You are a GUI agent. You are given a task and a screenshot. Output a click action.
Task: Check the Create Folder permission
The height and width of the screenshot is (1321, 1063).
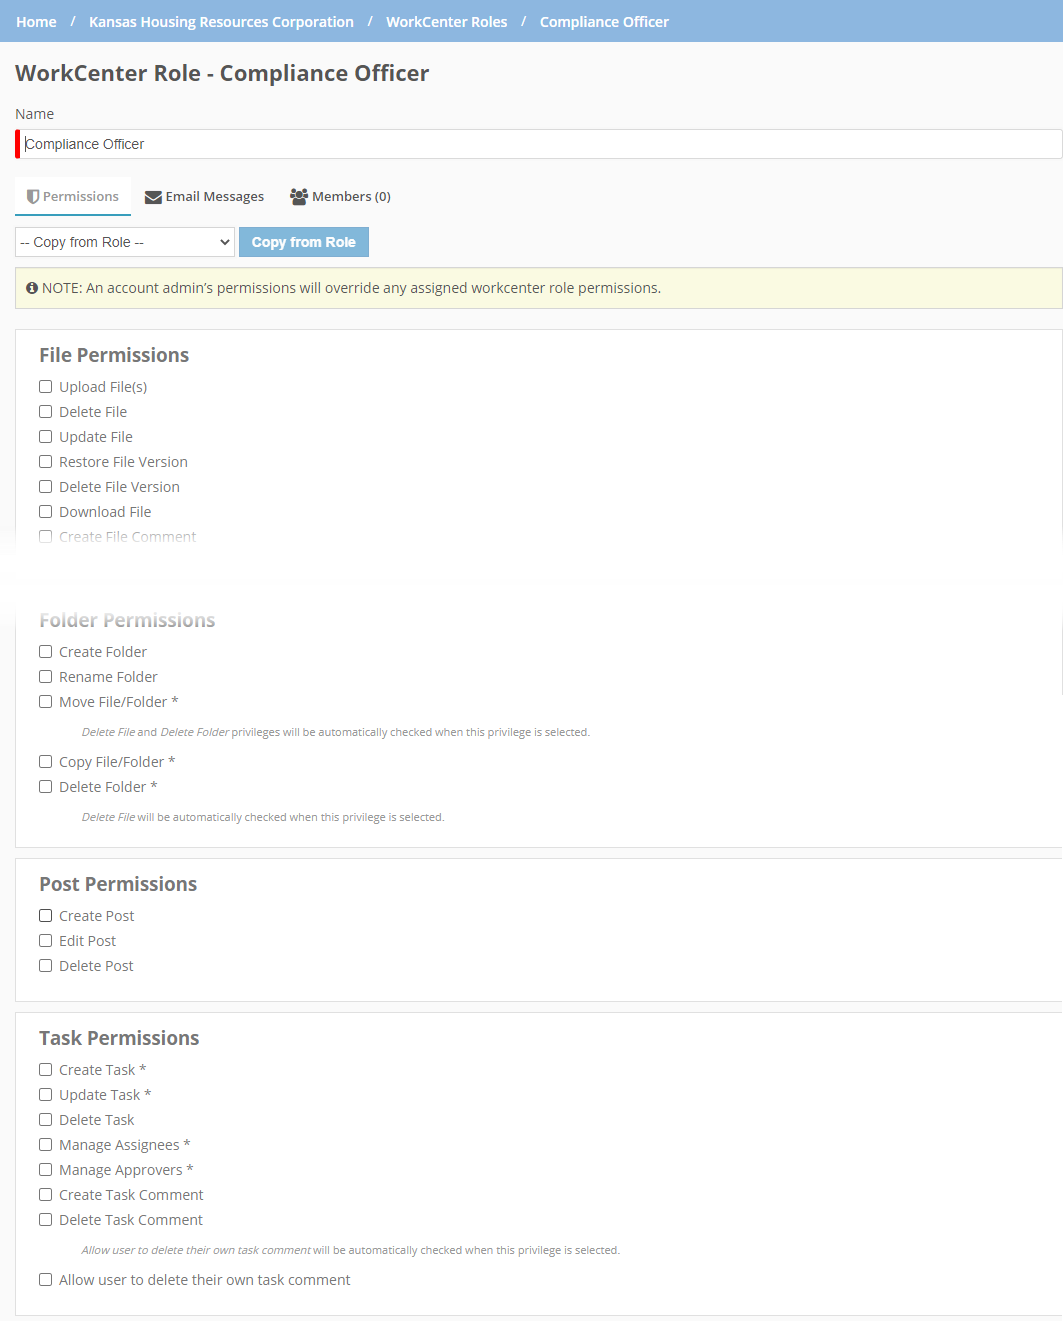pyautogui.click(x=46, y=652)
